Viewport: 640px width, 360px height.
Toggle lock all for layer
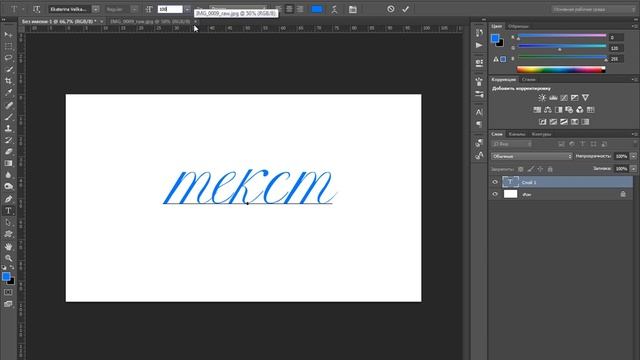(550, 169)
